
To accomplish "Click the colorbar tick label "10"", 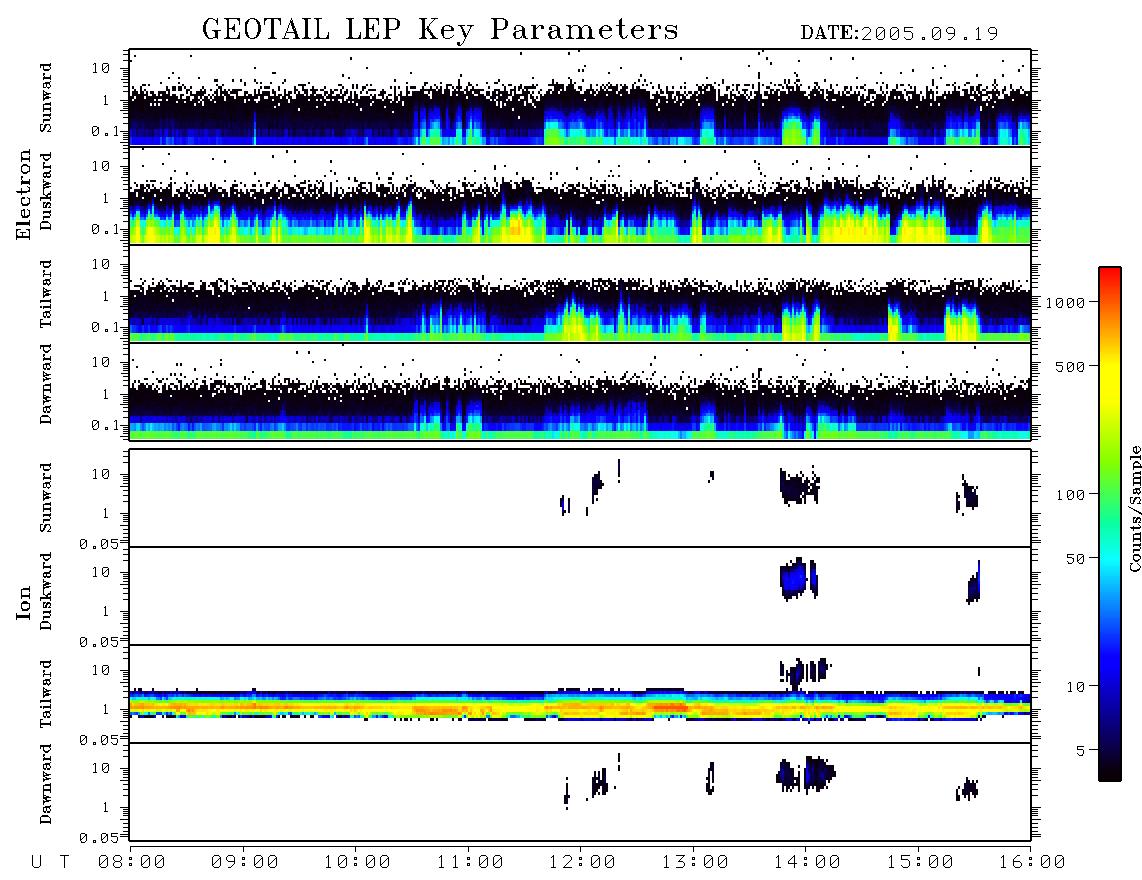I will pos(1075,686).
